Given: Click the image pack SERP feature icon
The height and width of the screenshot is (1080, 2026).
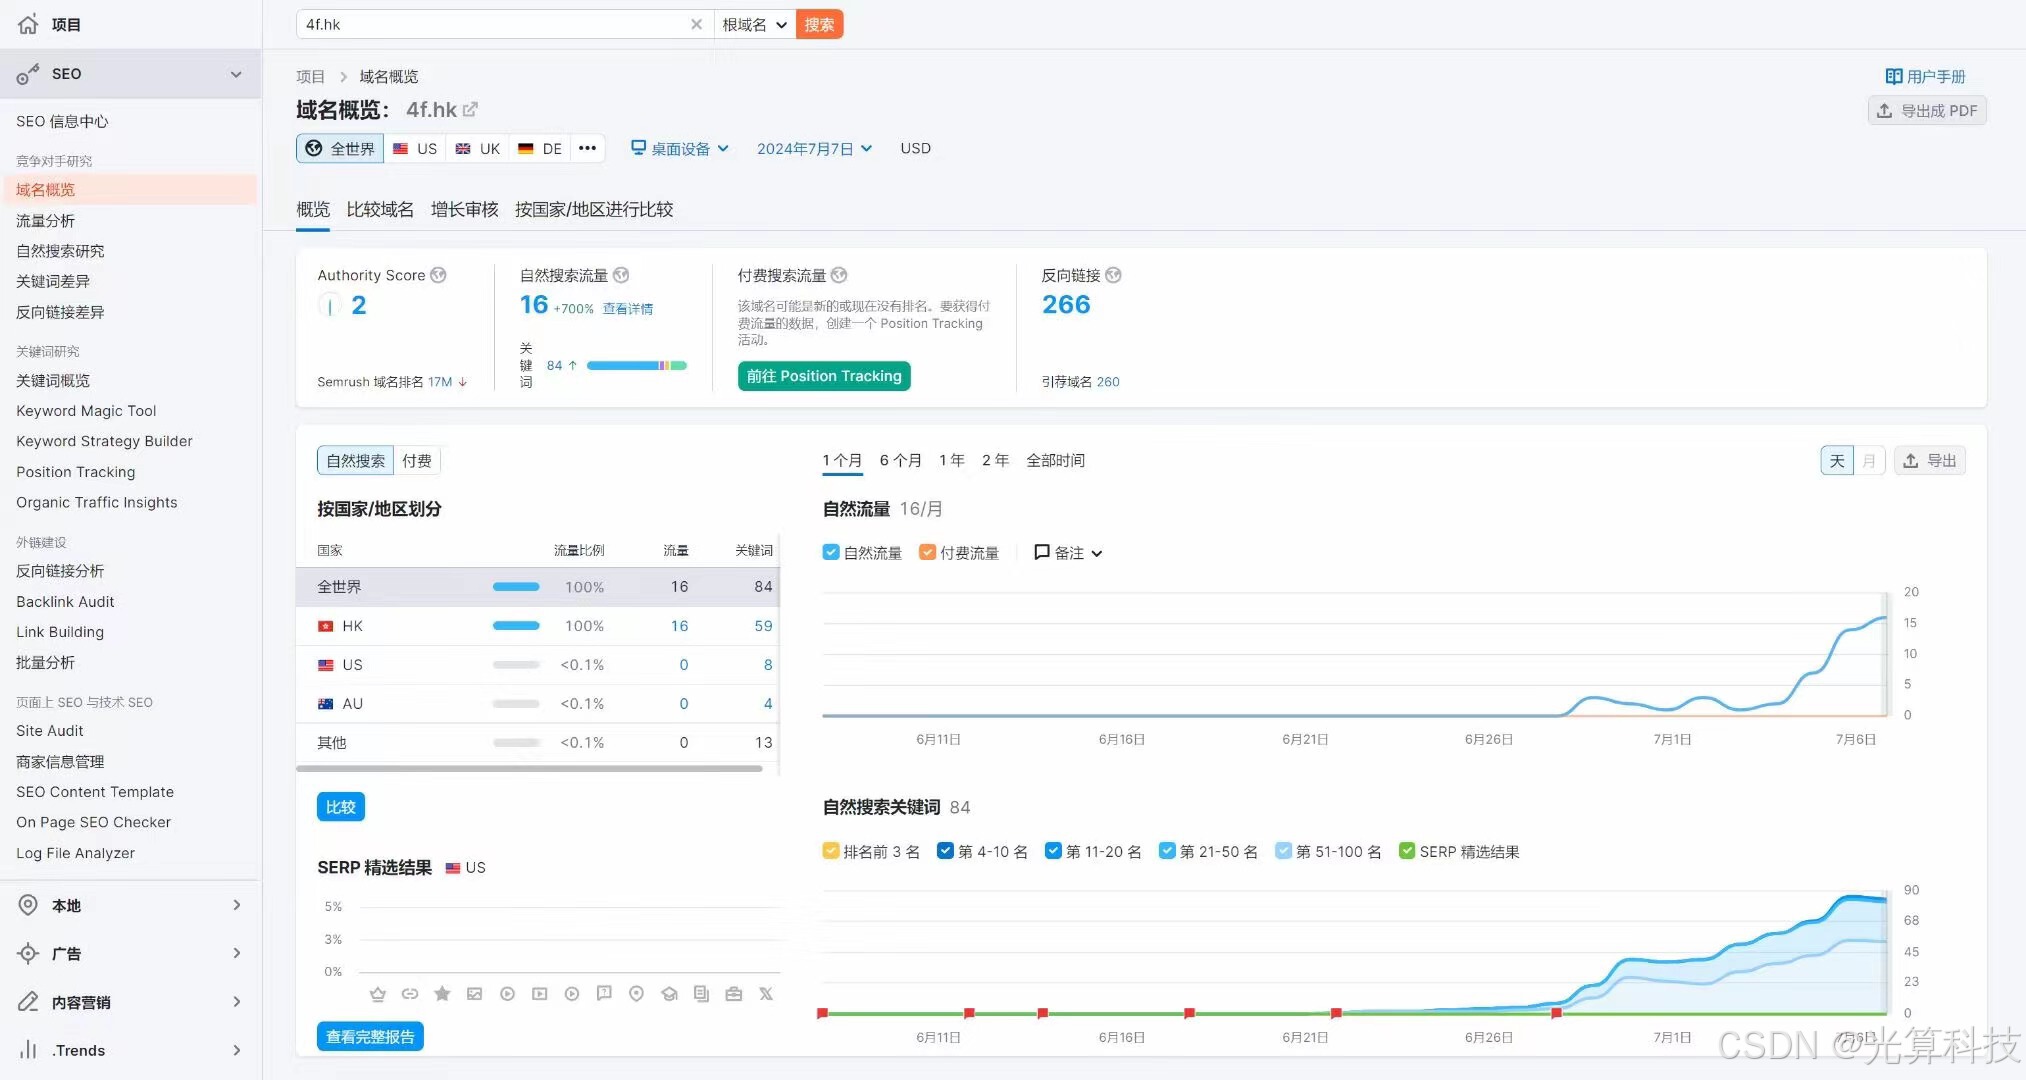Looking at the screenshot, I should coord(475,994).
